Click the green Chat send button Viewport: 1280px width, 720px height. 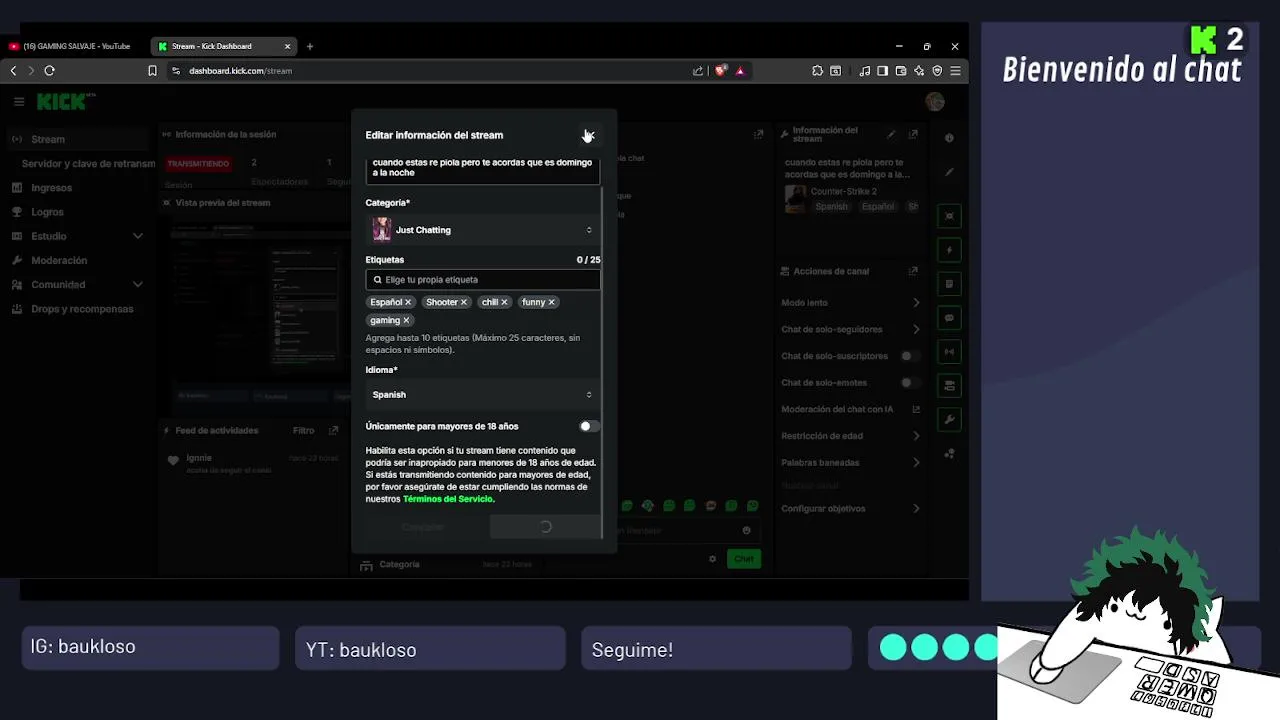tap(744, 558)
